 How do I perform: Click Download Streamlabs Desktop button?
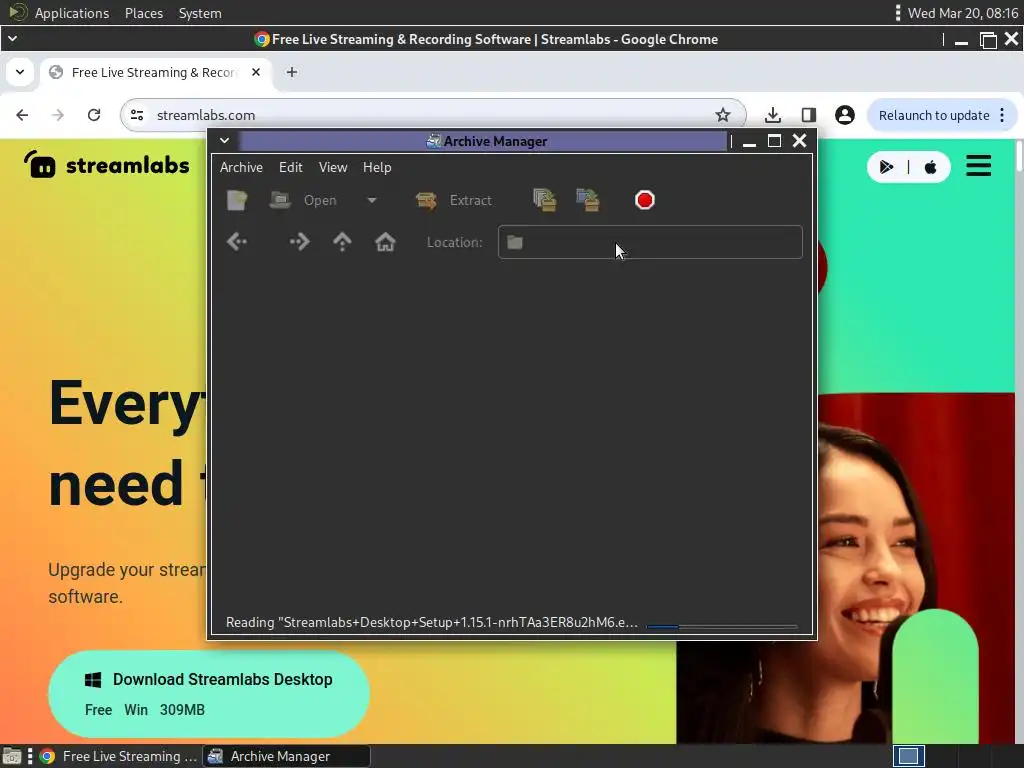209,694
